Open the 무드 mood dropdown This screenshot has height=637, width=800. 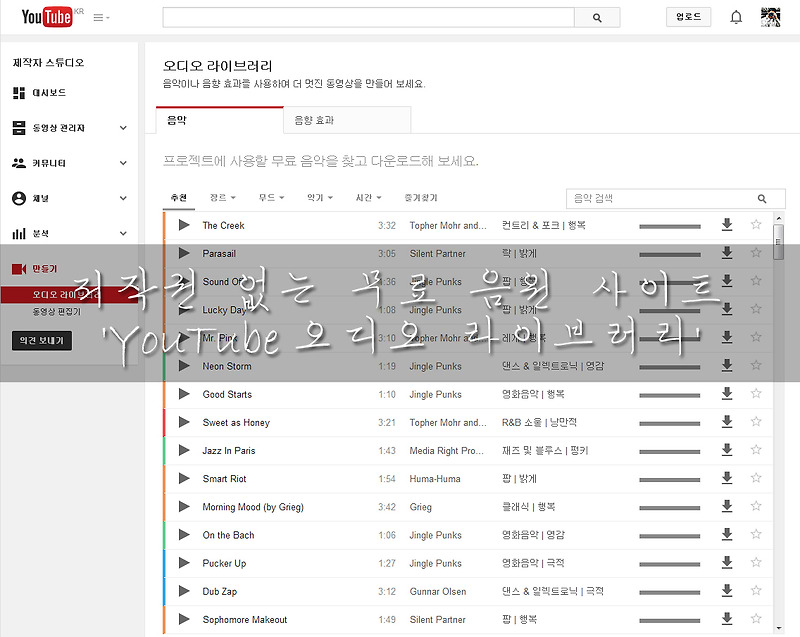coord(271,198)
